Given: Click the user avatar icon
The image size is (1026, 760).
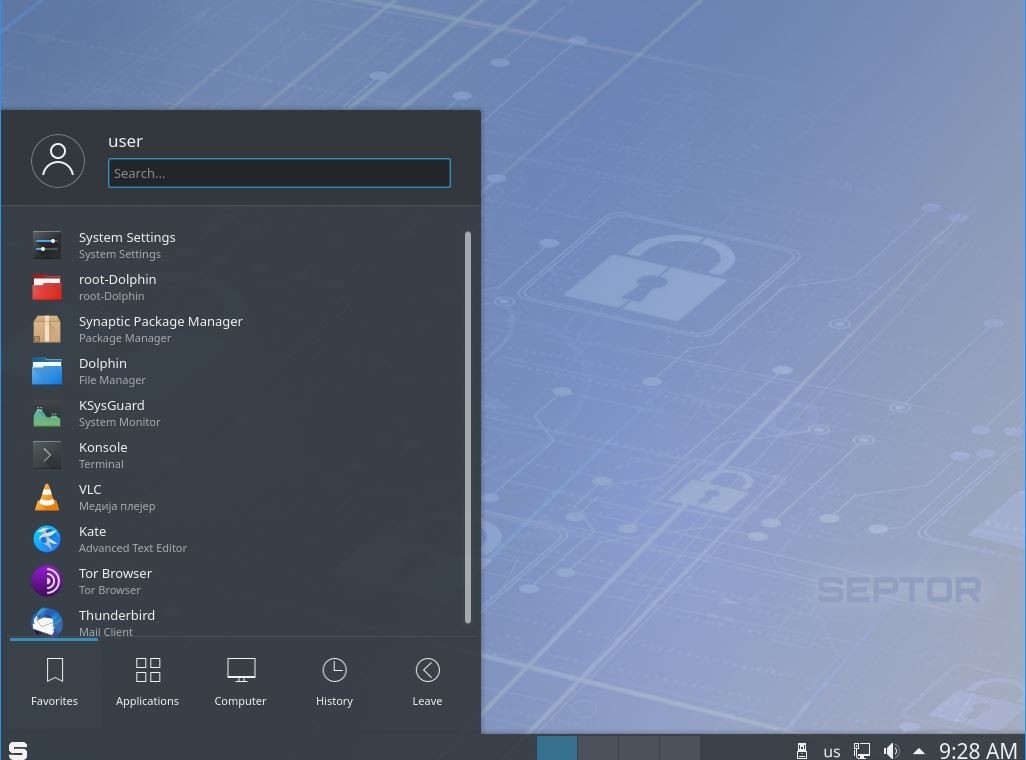Looking at the screenshot, I should click(58, 161).
